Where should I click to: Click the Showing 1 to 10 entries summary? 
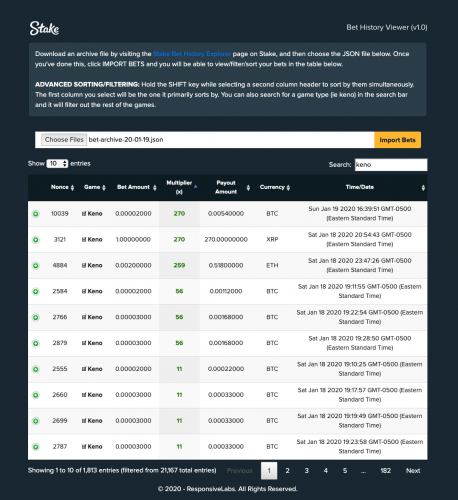[122, 471]
